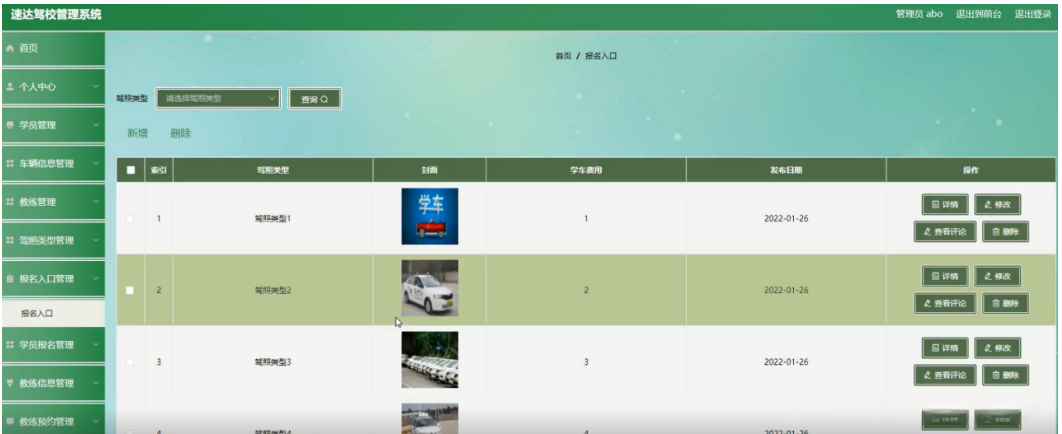Click the 驾照类型 column header
The image size is (1062, 434).
[272, 171]
